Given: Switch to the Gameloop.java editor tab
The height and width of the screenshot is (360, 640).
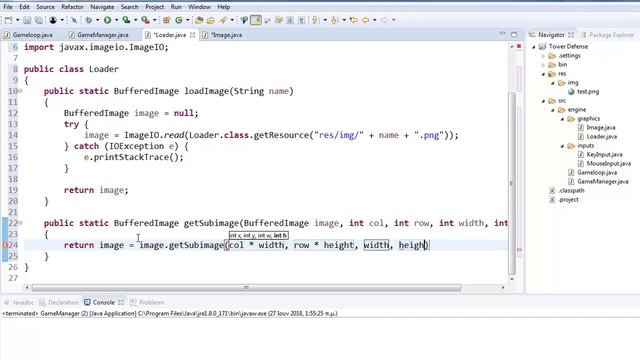Looking at the screenshot, I should (x=29, y=35).
